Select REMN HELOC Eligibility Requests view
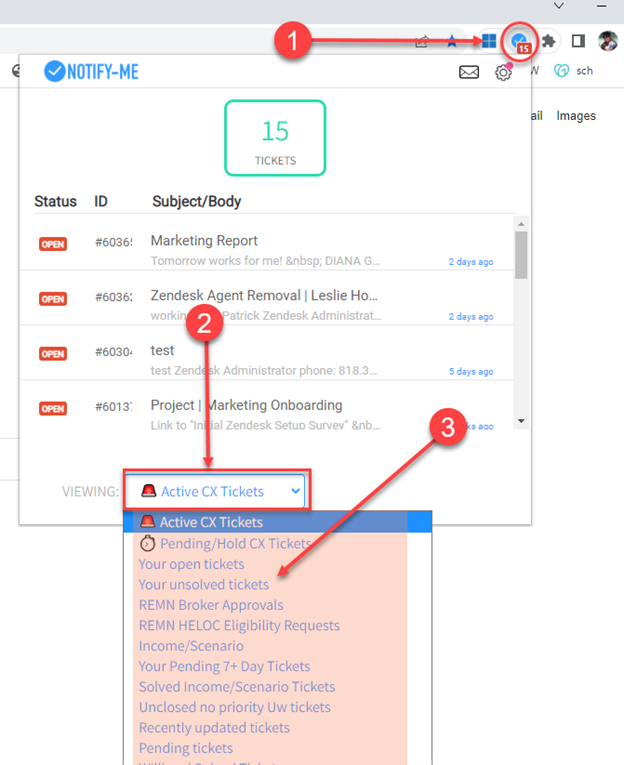 278,625
